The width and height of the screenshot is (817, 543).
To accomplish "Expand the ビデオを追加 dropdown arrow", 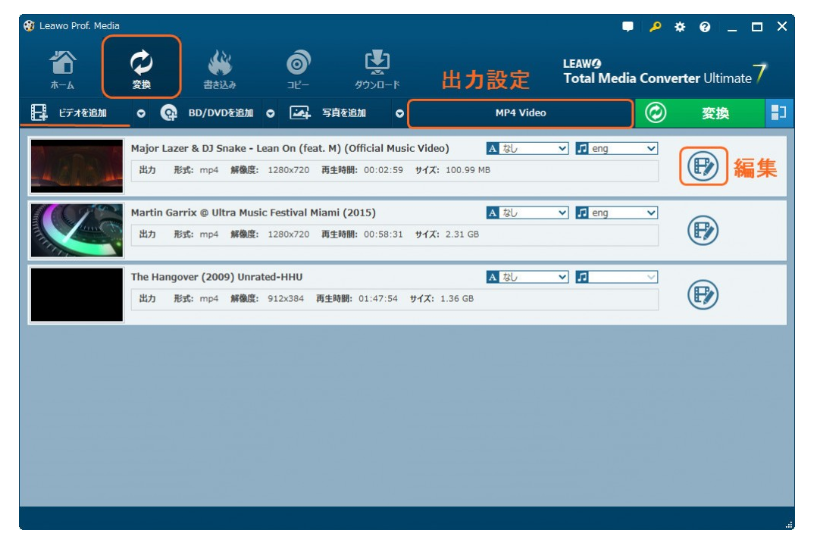I will coord(141,114).
